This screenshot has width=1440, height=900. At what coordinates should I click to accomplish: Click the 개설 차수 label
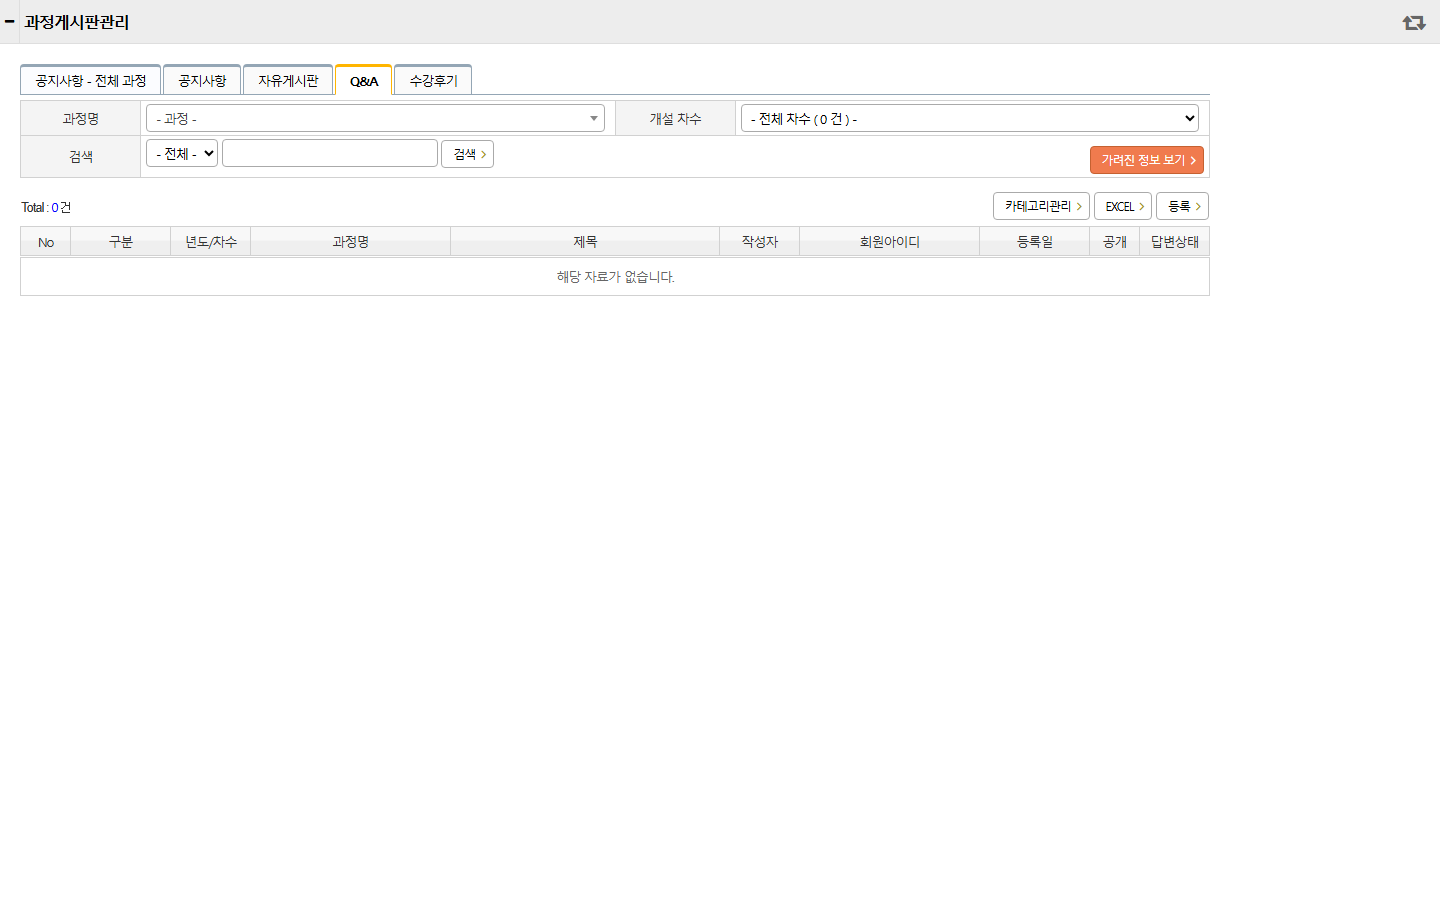click(x=676, y=118)
